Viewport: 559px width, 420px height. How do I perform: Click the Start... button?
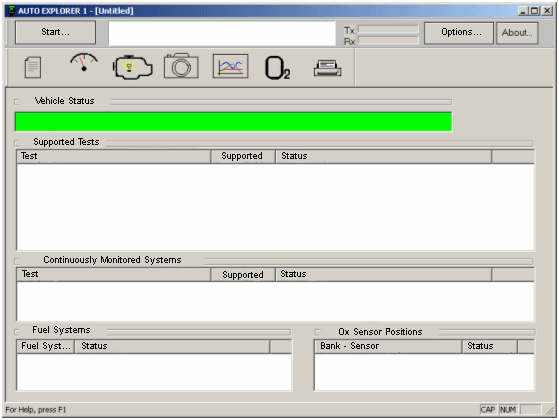55,32
